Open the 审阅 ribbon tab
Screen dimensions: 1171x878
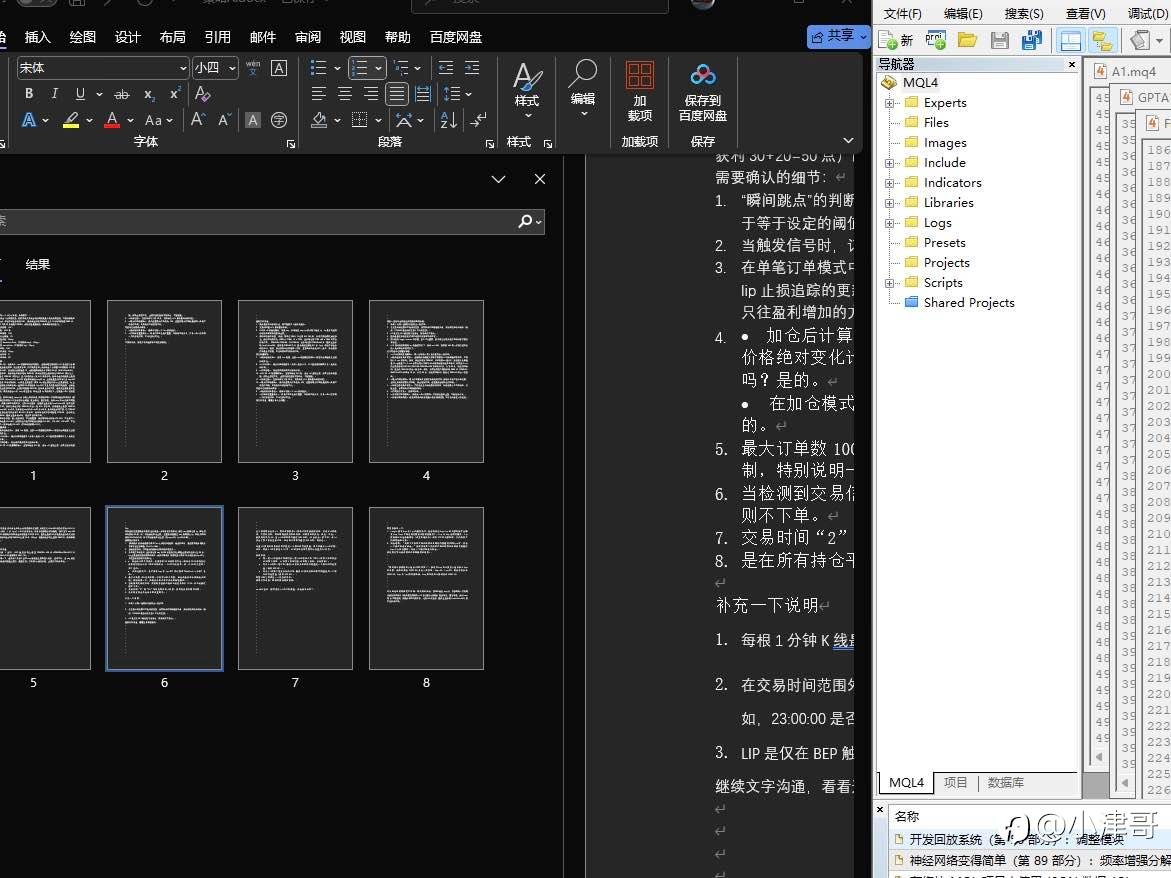pyautogui.click(x=308, y=37)
